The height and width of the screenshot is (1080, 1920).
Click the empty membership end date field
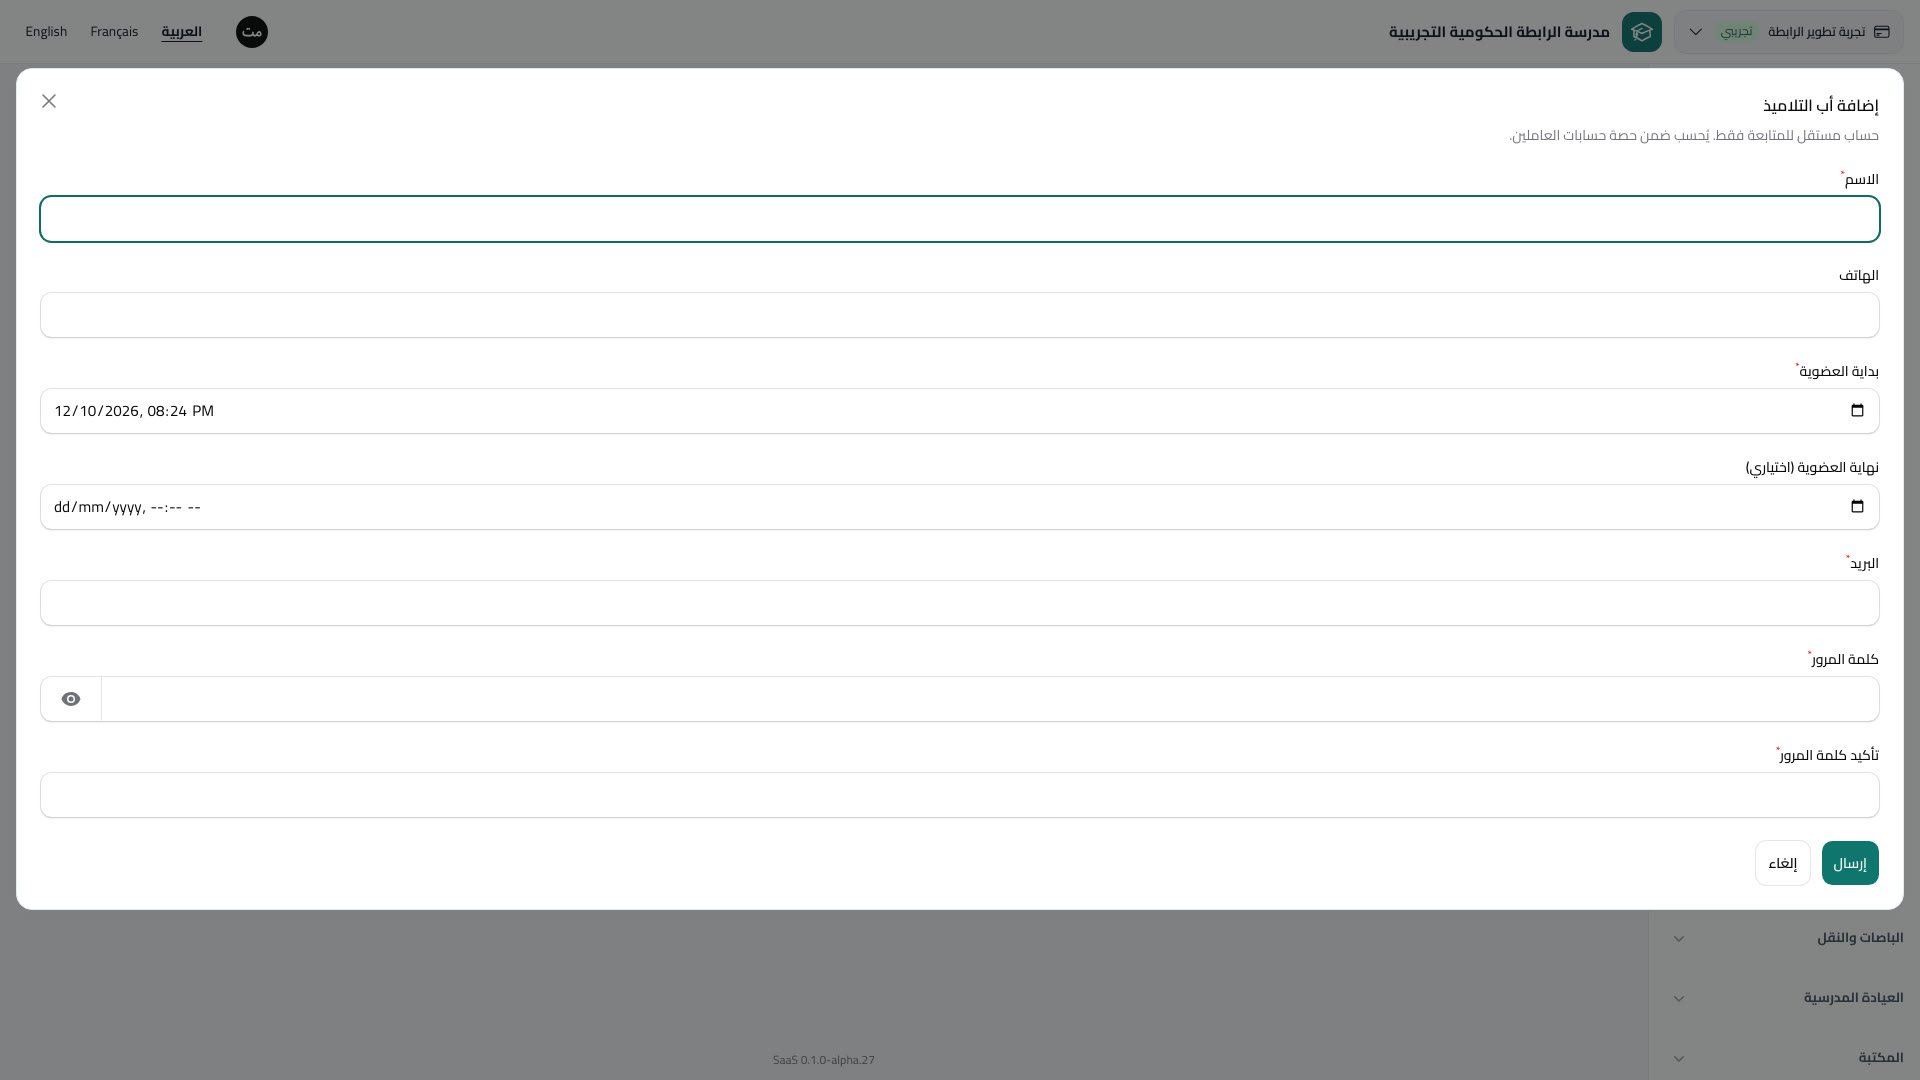pyautogui.click(x=960, y=507)
